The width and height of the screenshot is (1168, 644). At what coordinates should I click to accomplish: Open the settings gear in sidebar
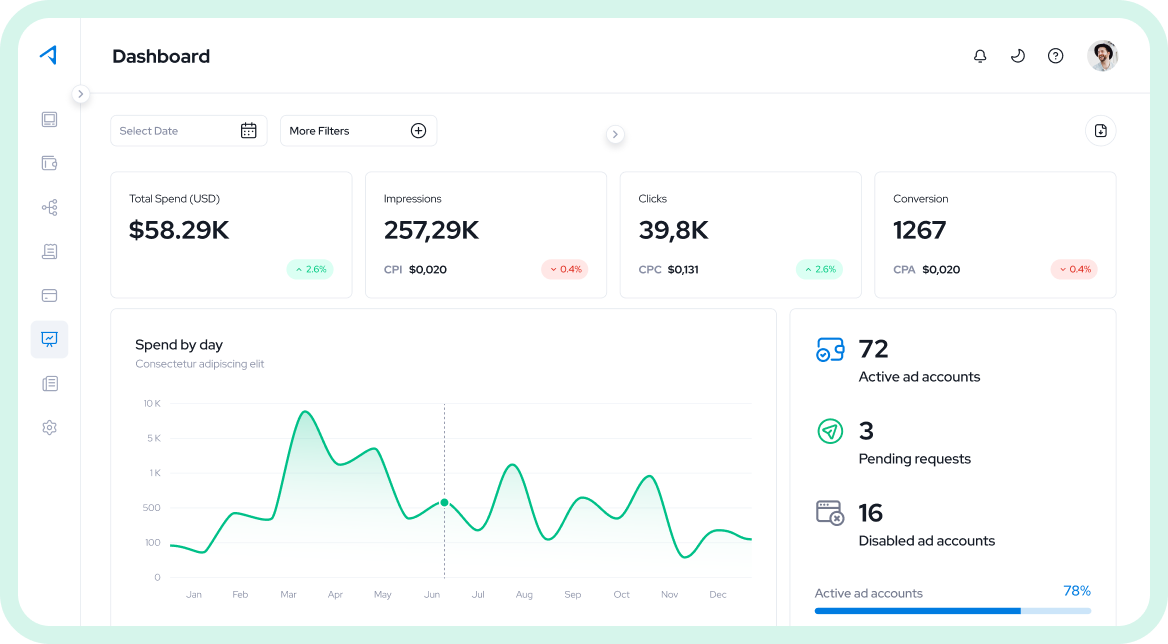tap(49, 427)
